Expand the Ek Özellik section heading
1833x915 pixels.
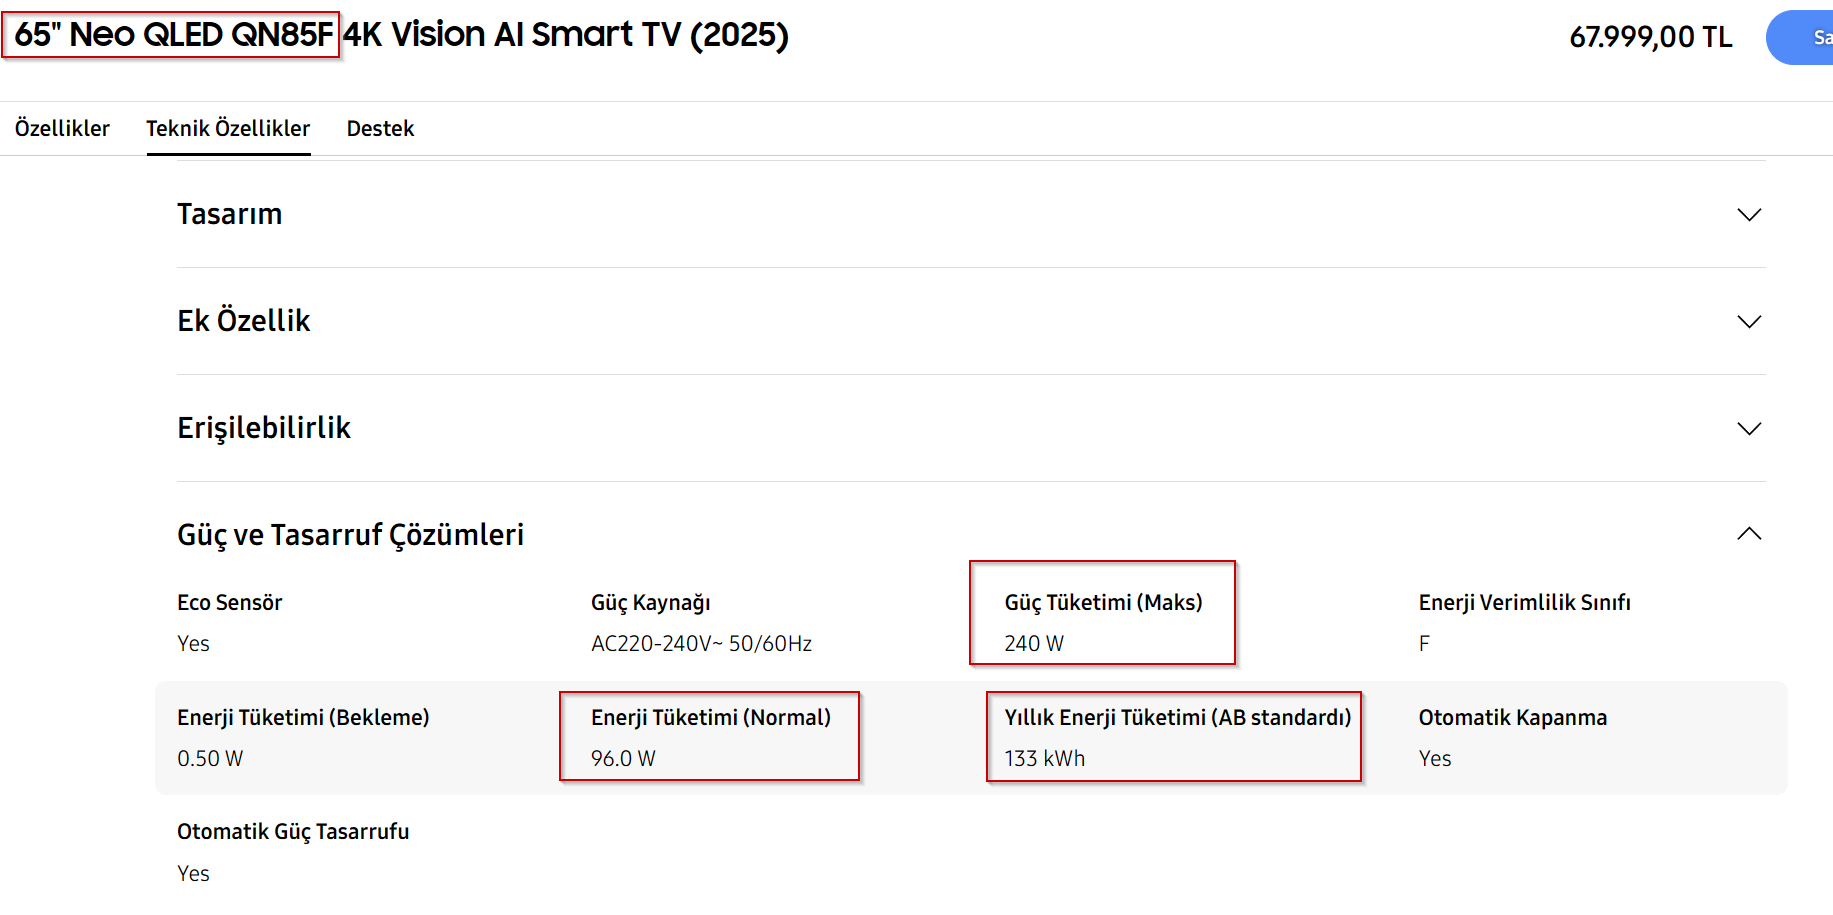[x=244, y=321]
